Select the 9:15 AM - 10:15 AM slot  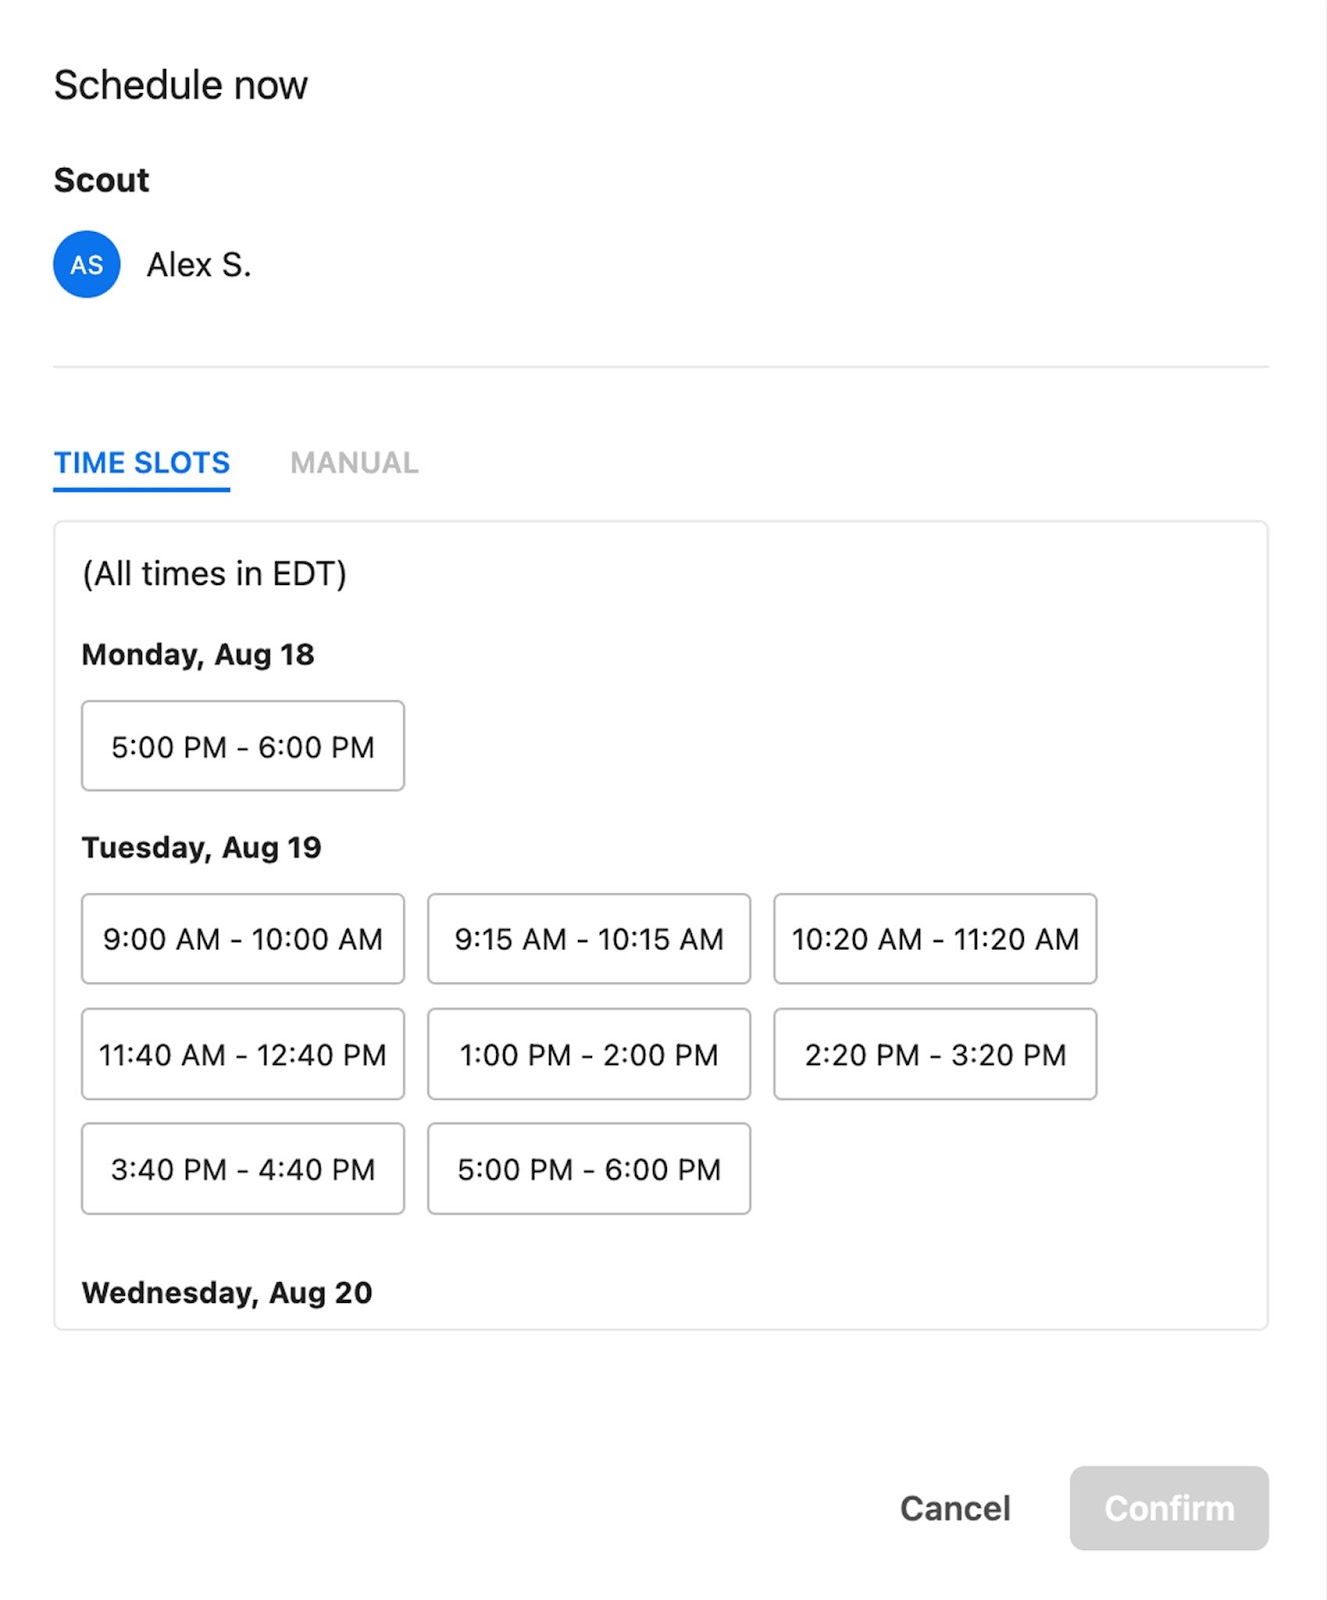pyautogui.click(x=589, y=939)
